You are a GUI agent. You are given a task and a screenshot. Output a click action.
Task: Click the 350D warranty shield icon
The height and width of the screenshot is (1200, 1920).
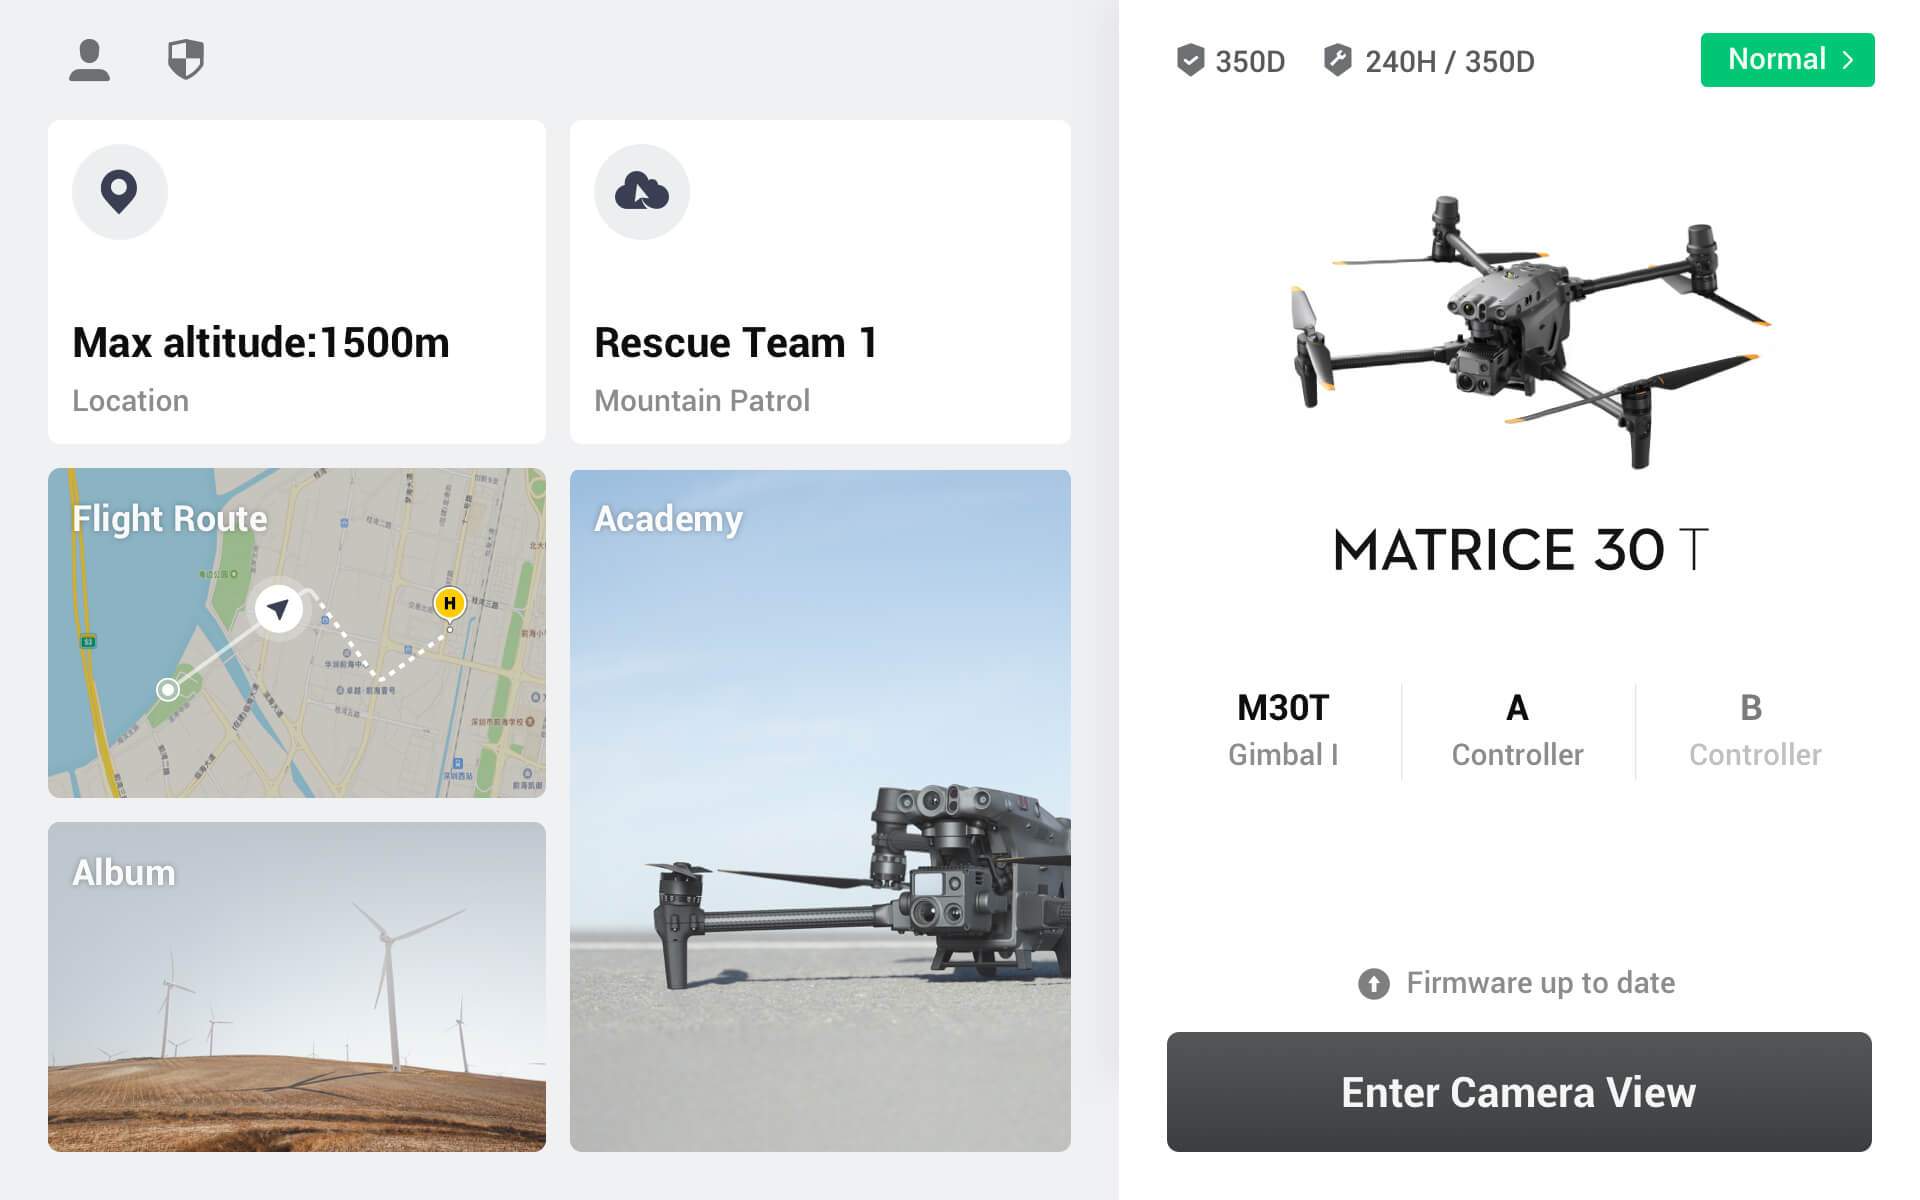(1190, 60)
